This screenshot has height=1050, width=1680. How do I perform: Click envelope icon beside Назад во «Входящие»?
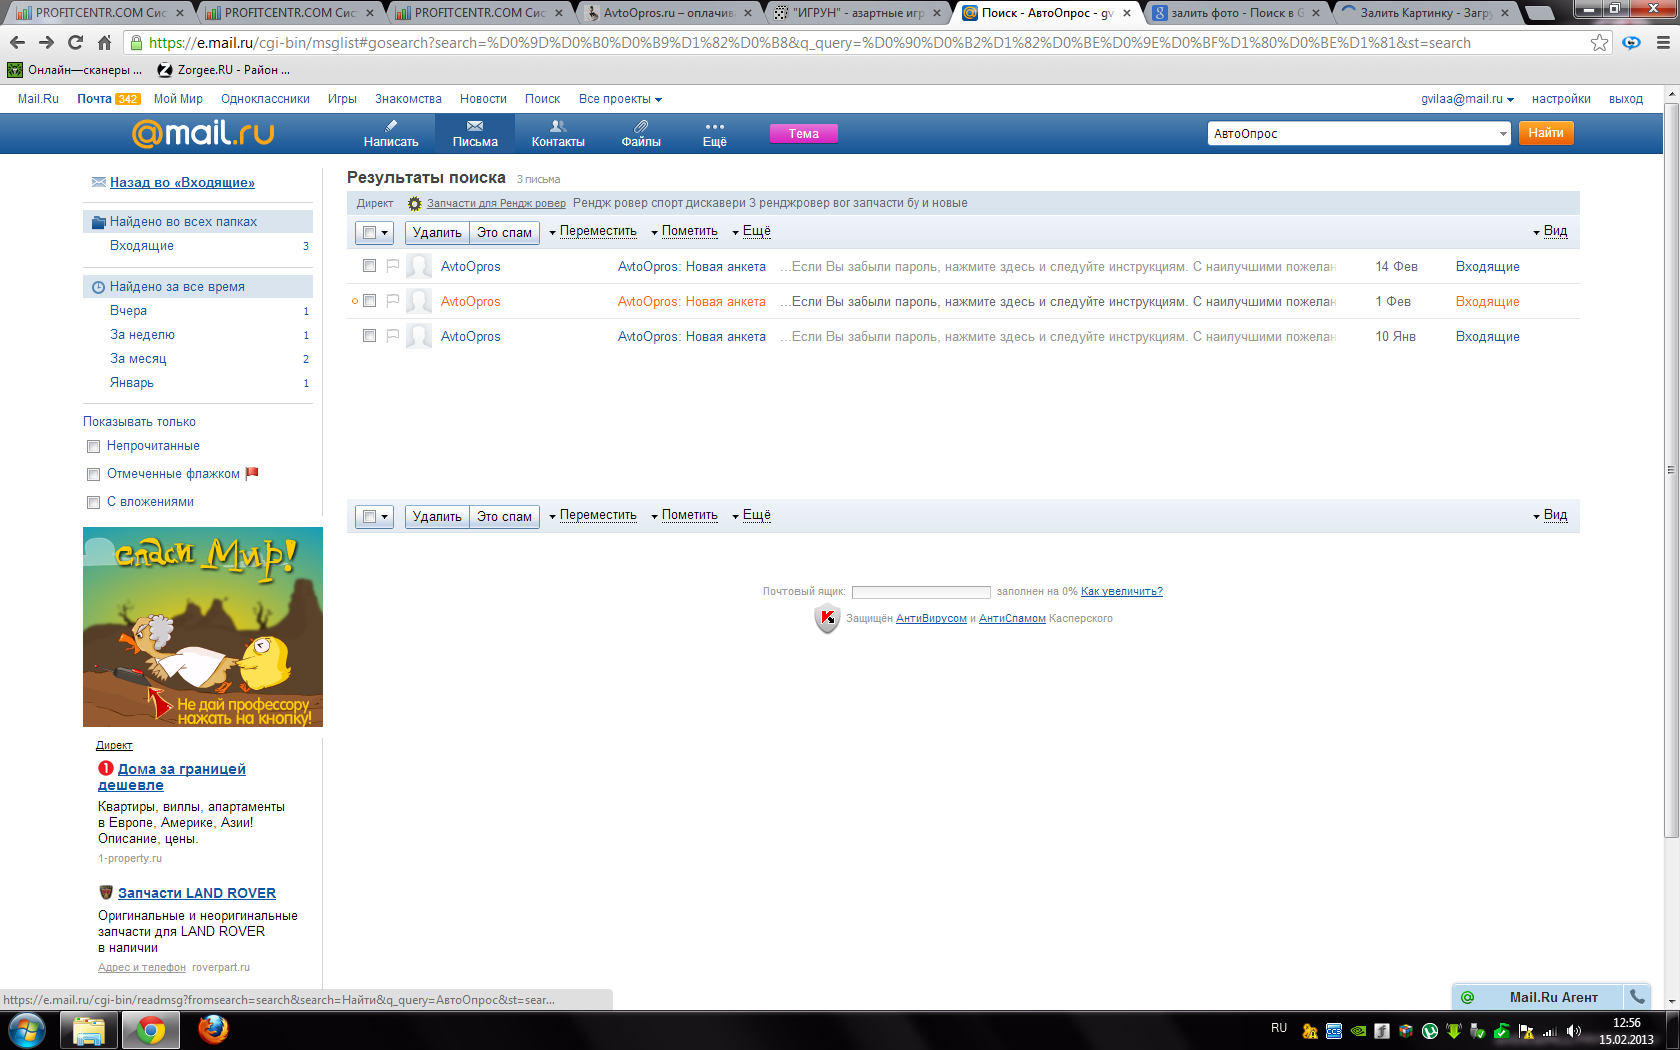(99, 182)
